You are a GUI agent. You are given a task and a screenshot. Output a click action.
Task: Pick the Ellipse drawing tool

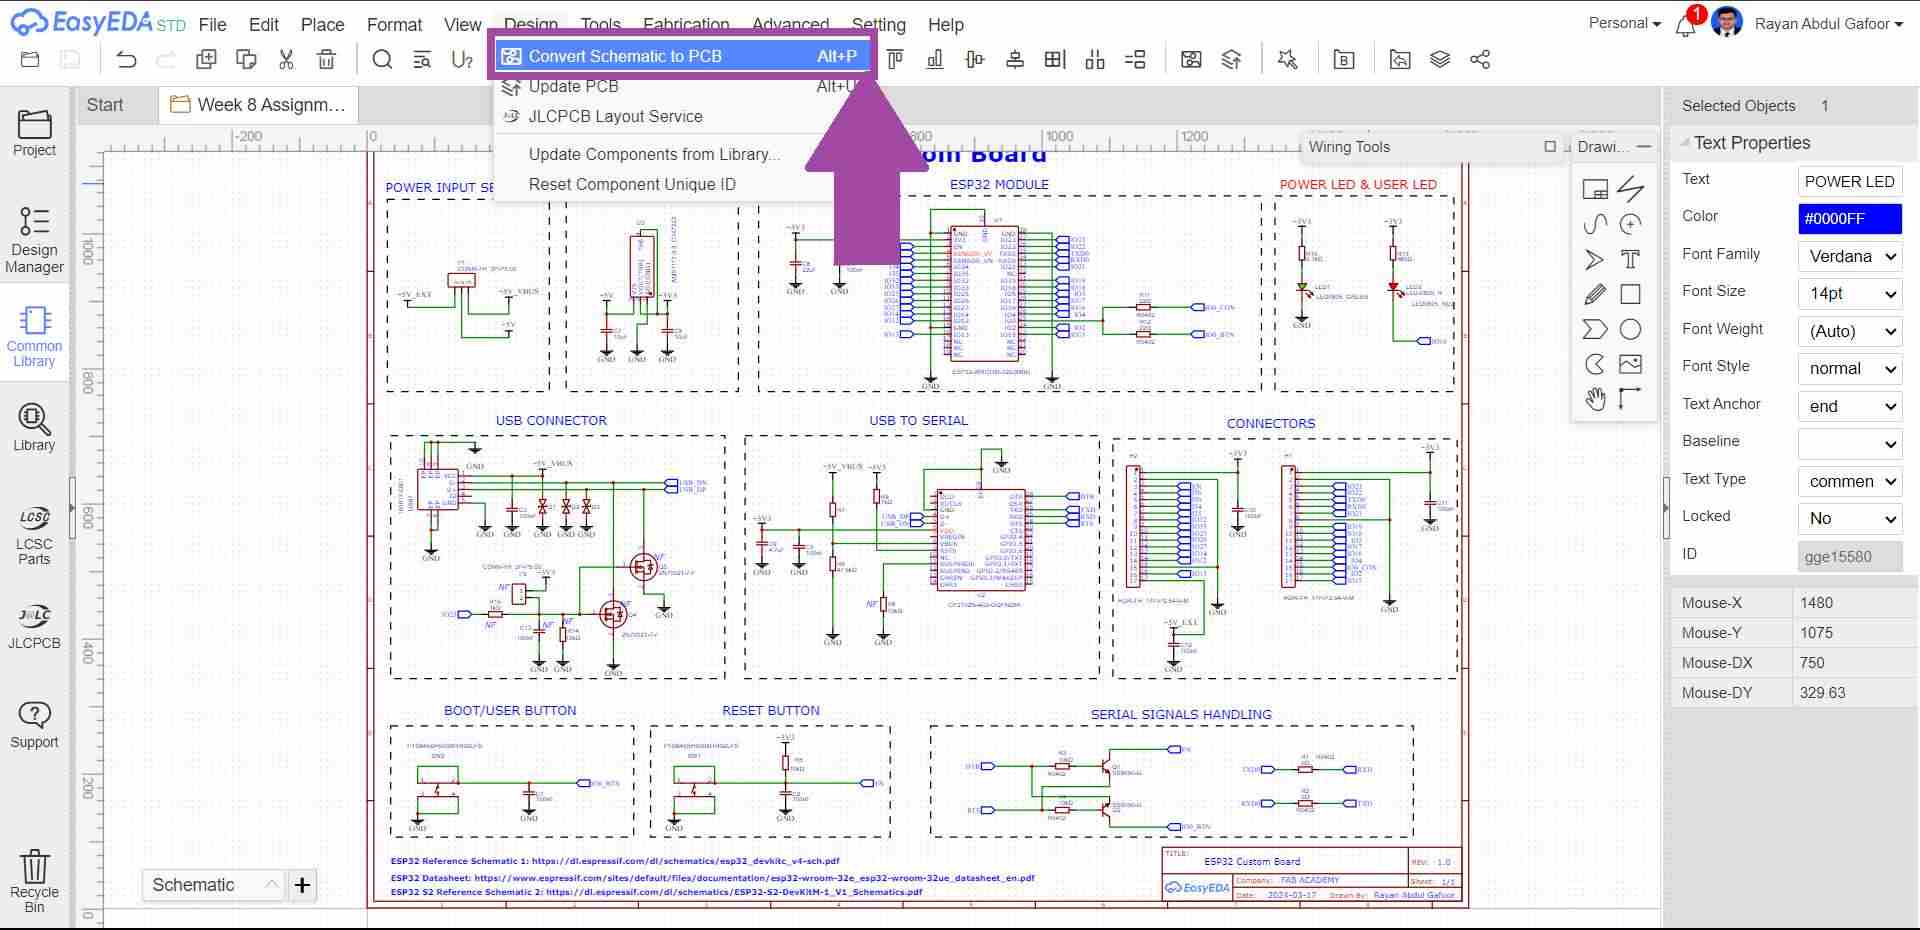click(1630, 329)
